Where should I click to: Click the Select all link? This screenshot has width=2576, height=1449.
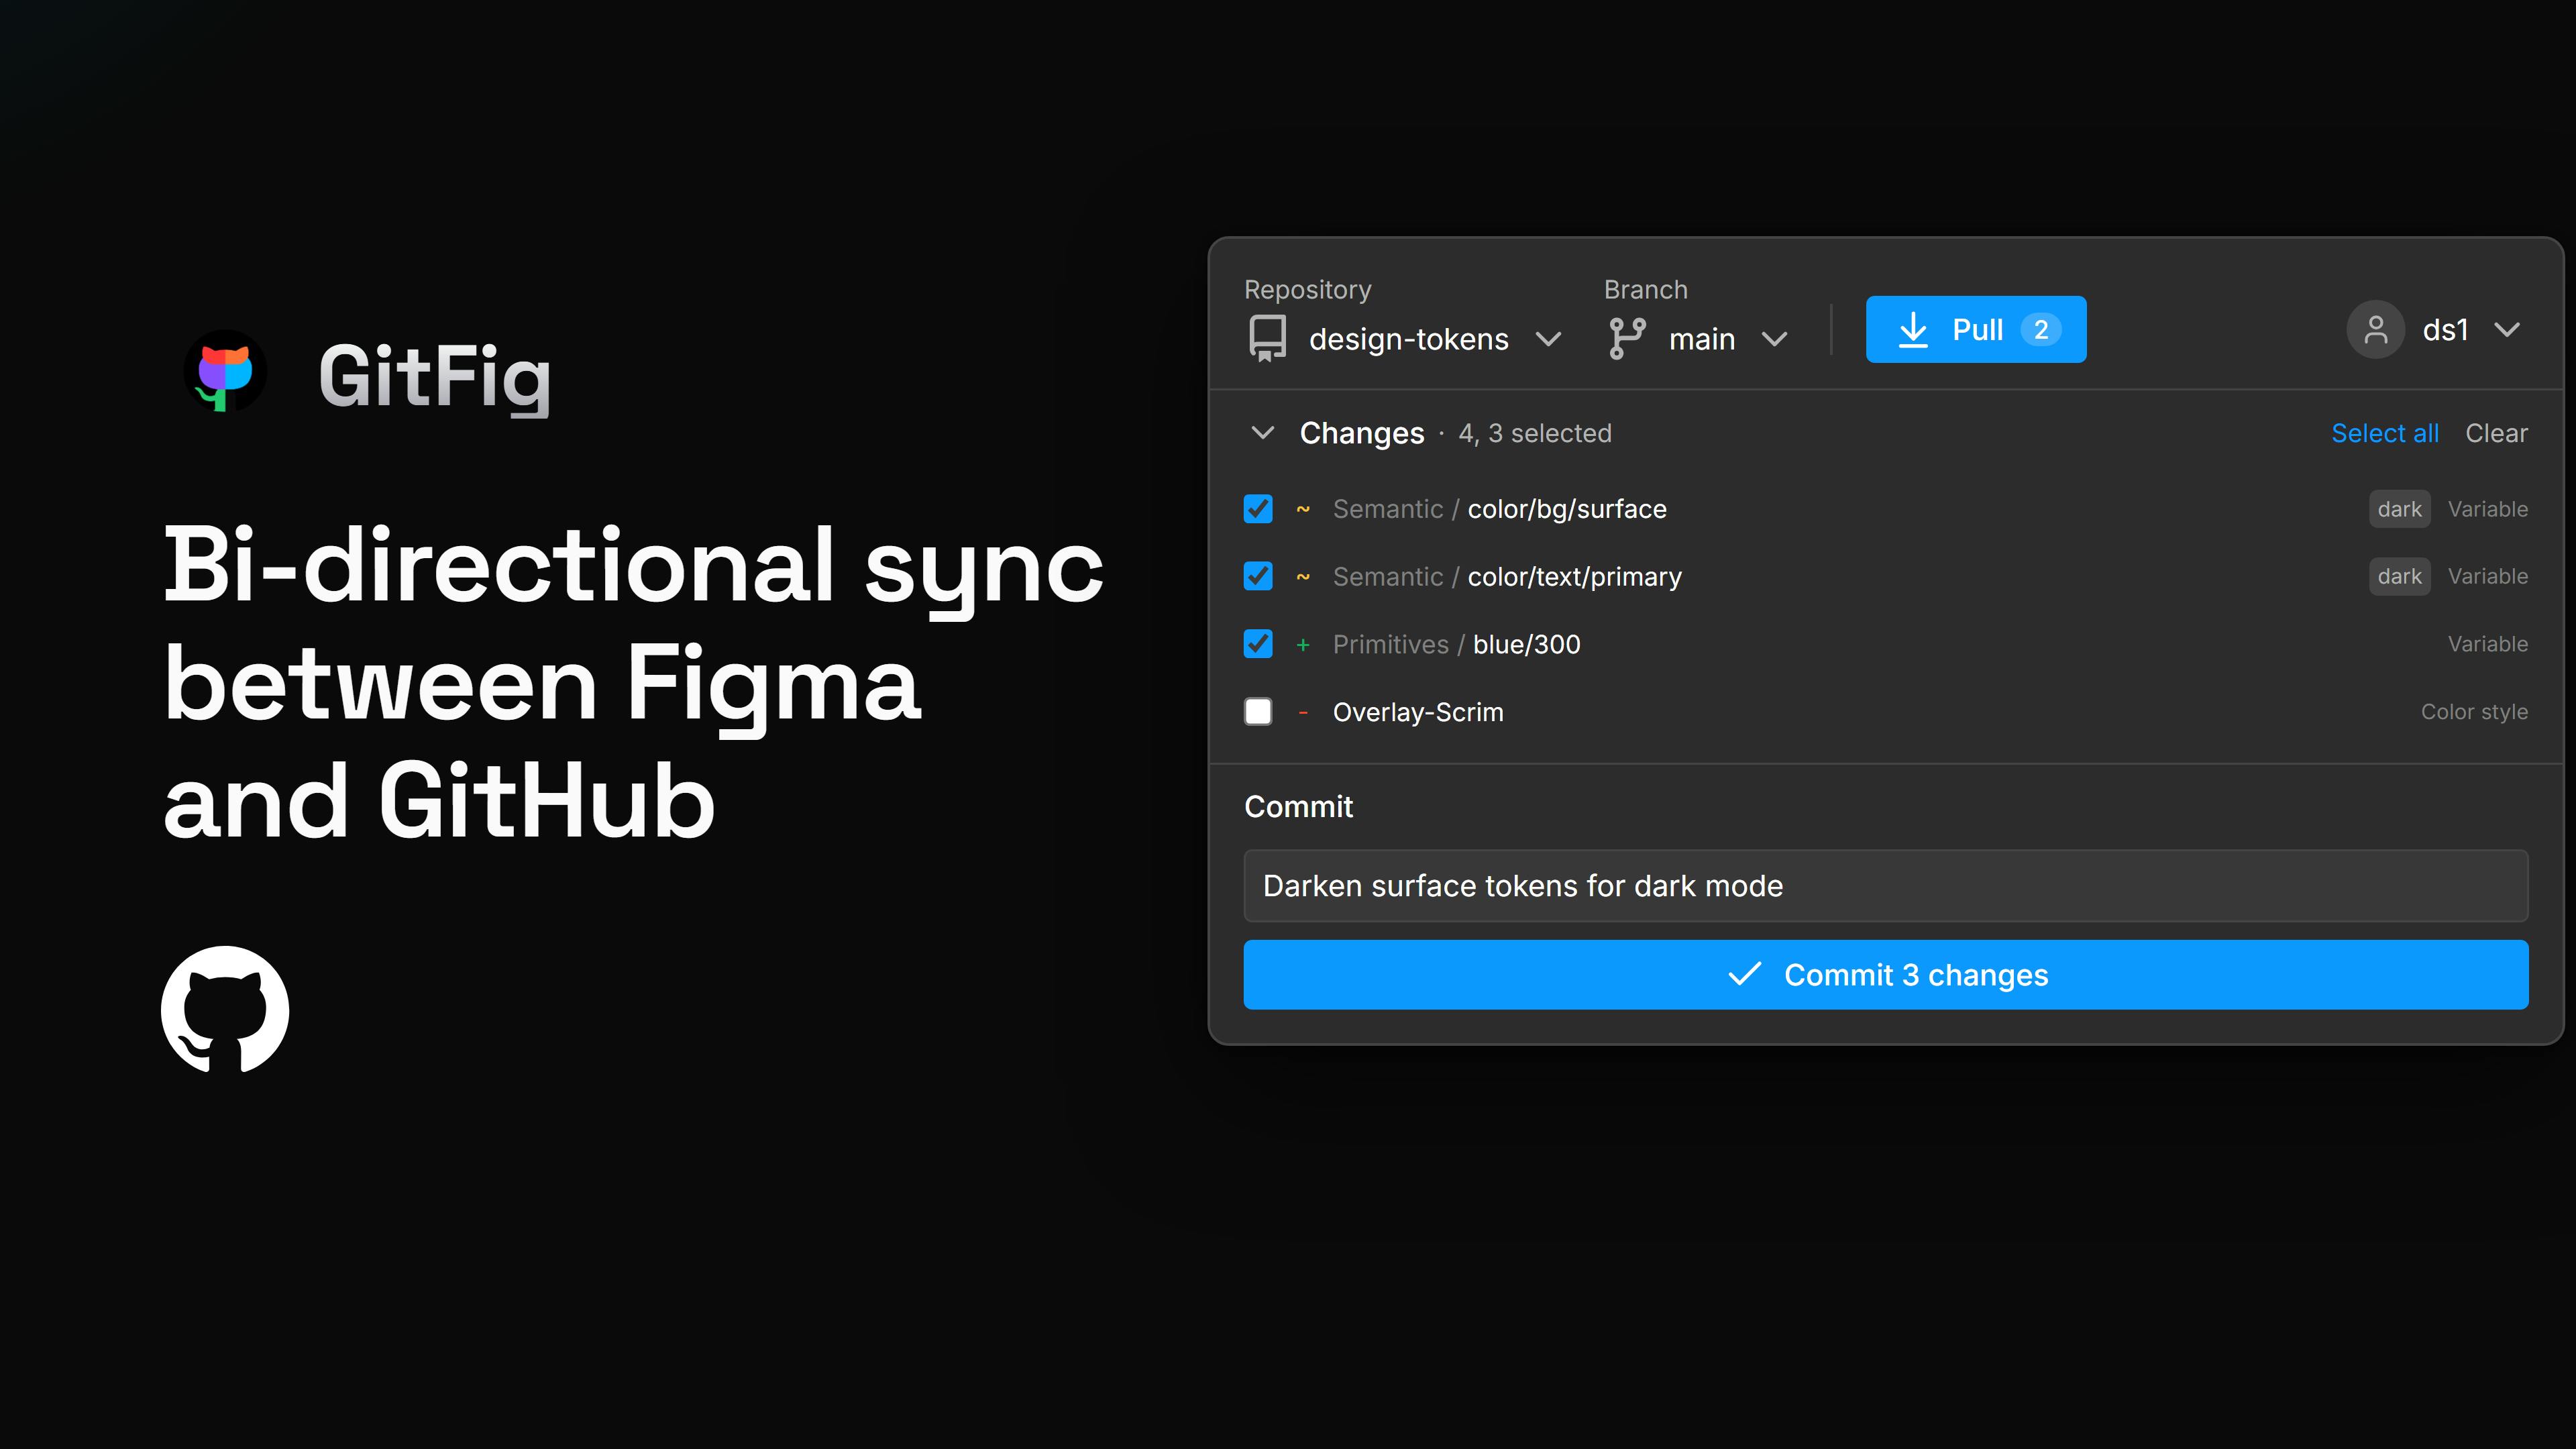[2385, 433]
